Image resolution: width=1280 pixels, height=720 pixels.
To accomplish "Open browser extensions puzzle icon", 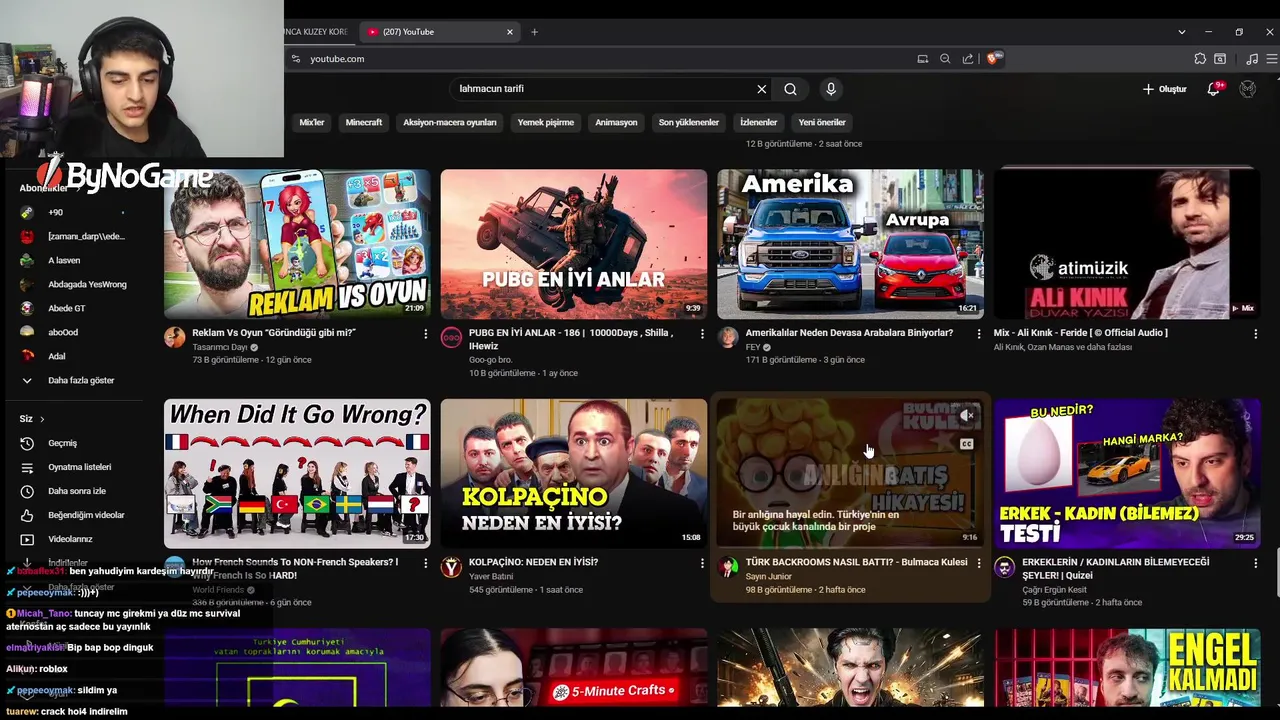I will (x=1200, y=59).
